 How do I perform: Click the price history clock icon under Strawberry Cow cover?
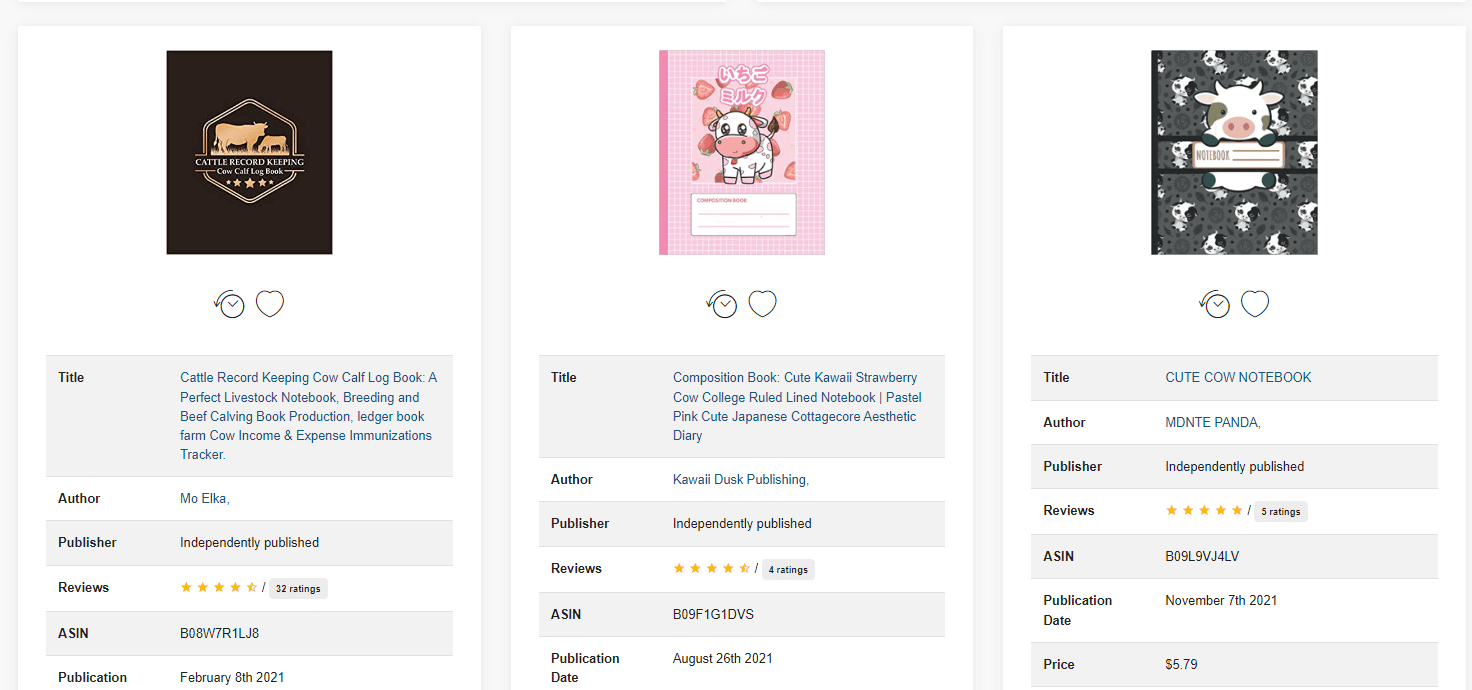722,304
